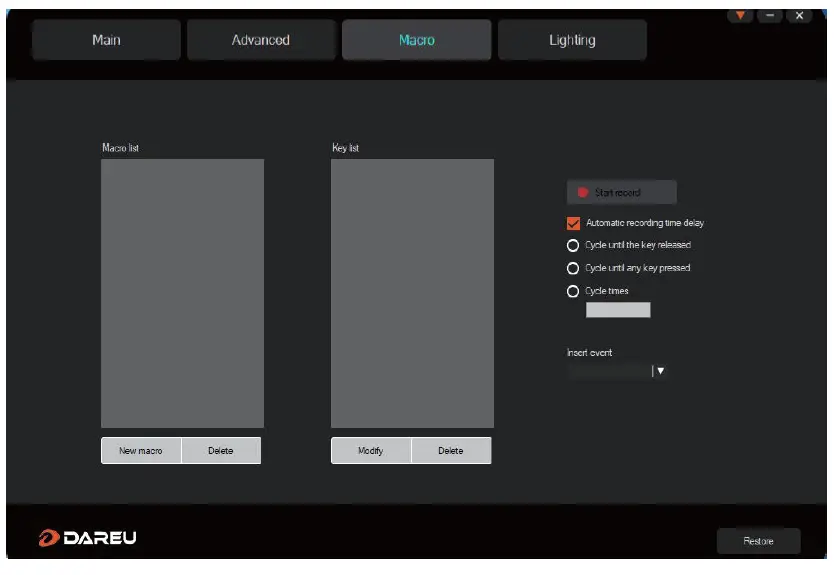This screenshot has height=575, width=834.
Task: Close the Dareu software window
Action: (799, 15)
